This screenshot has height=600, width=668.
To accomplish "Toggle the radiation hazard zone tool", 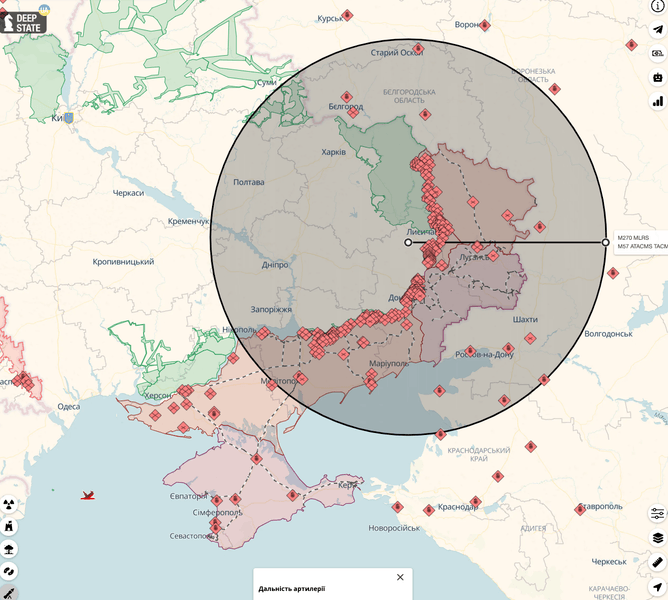I will 9,502.
